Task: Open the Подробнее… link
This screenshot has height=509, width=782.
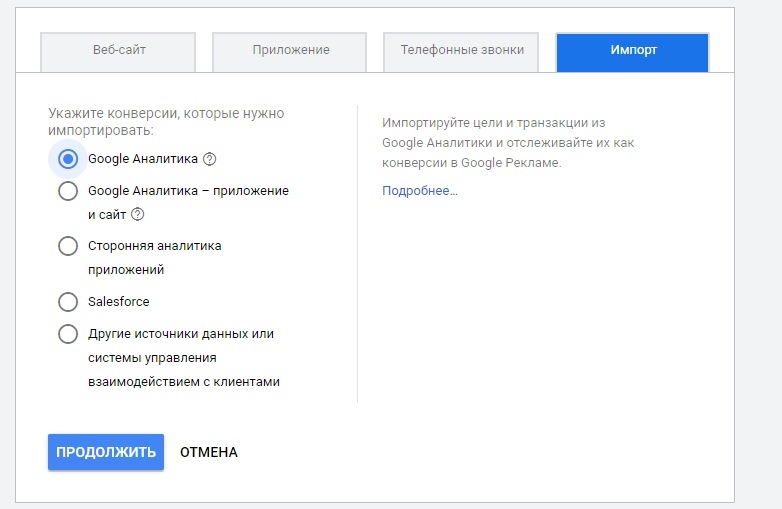Action: click(x=420, y=191)
